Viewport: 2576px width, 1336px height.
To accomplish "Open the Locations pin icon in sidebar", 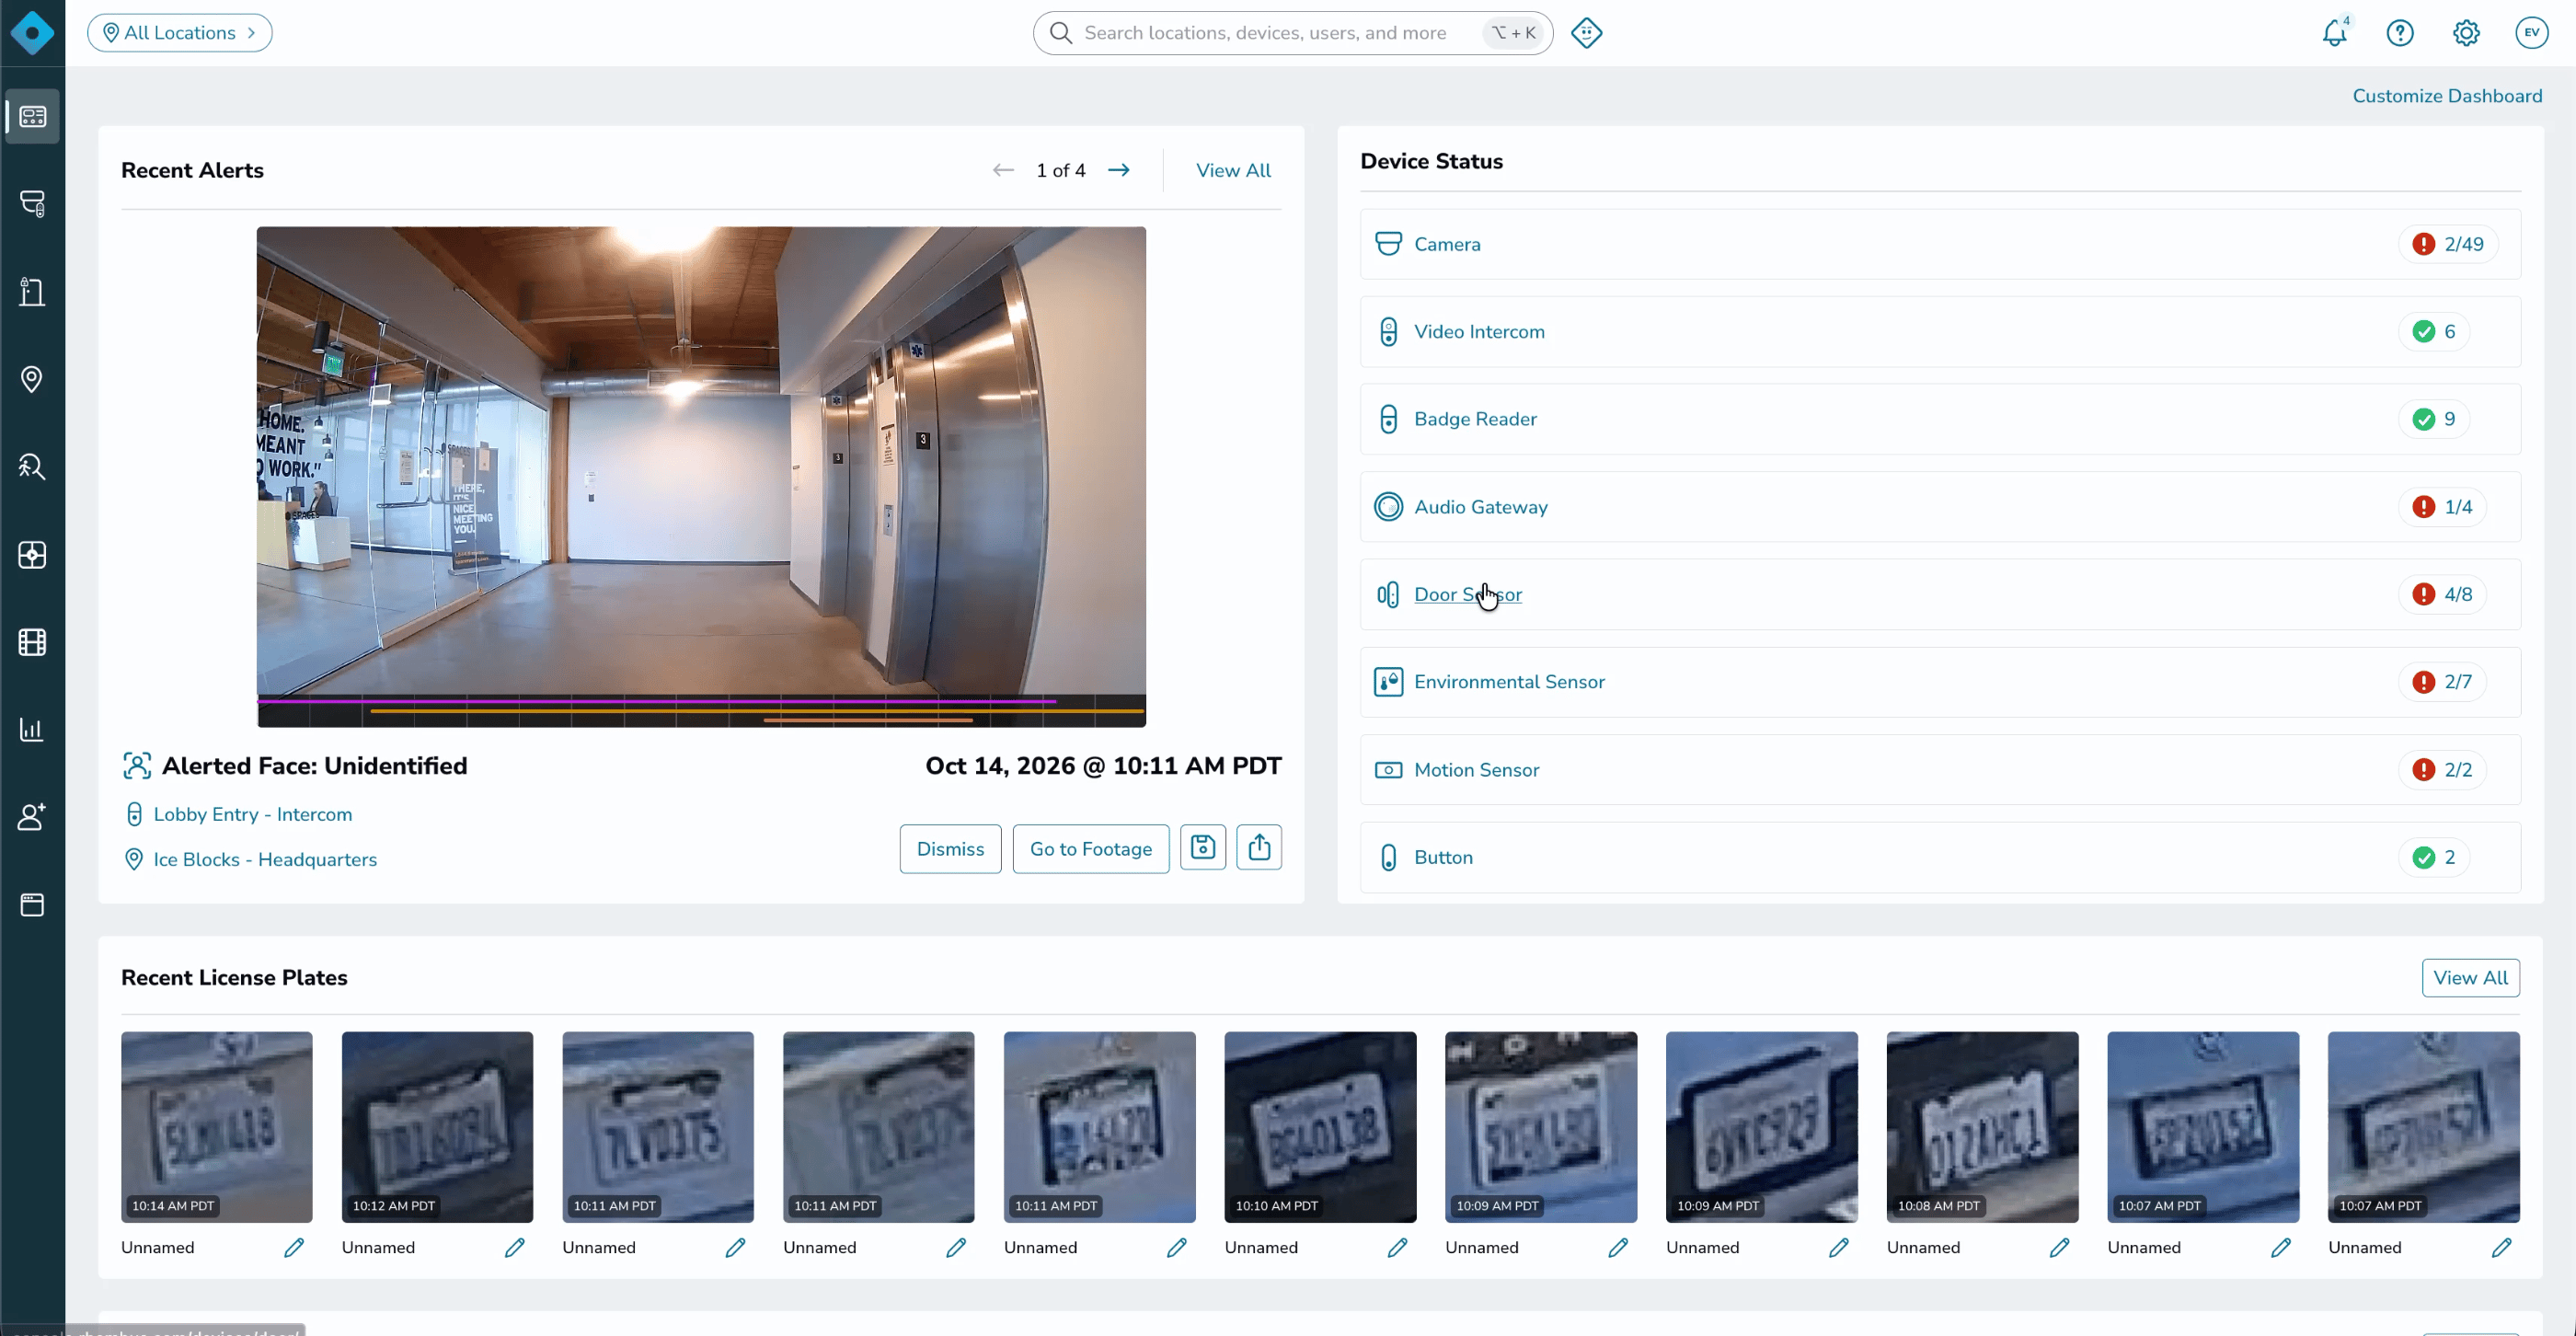I will 32,379.
